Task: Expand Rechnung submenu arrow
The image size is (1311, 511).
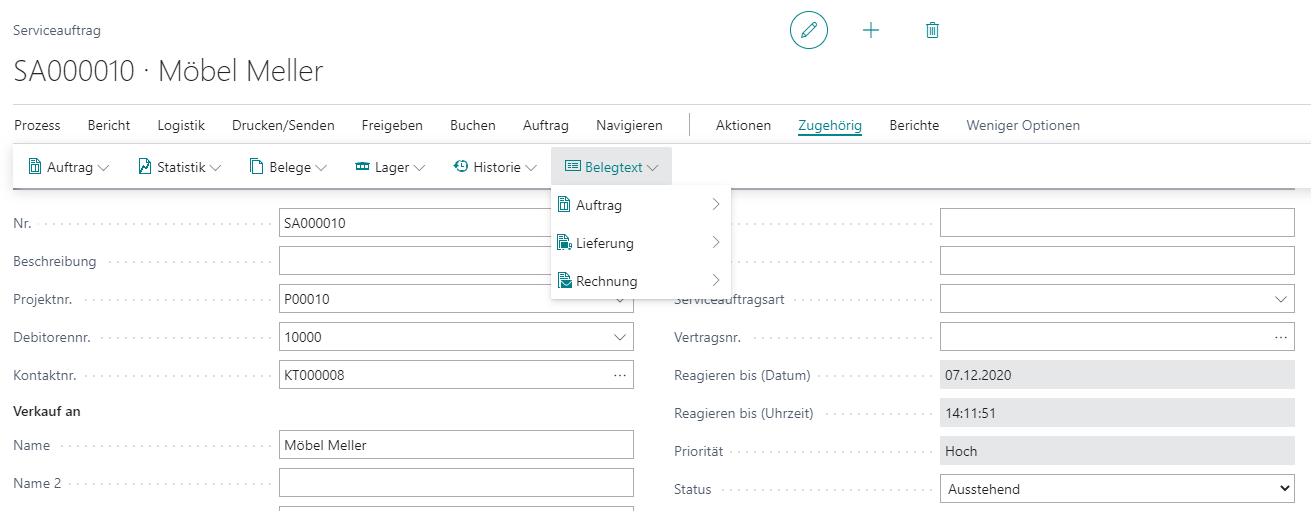Action: pos(716,280)
